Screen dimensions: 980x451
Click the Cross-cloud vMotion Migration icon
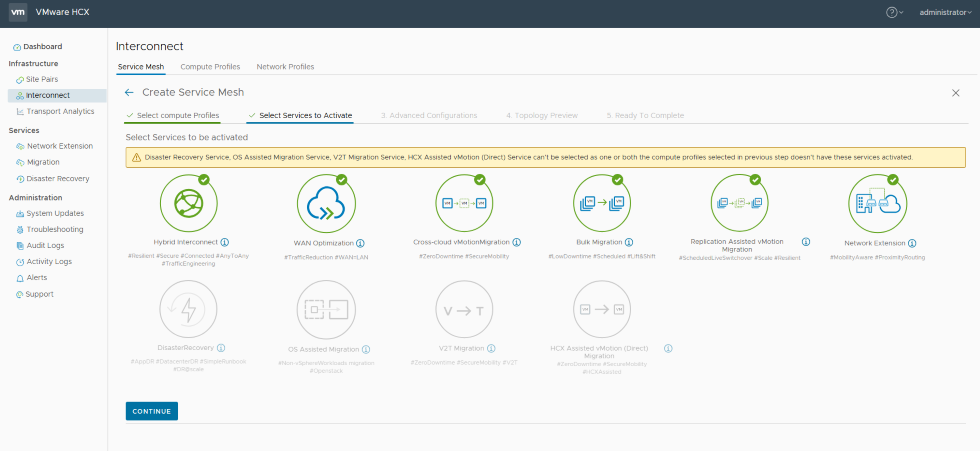(464, 203)
